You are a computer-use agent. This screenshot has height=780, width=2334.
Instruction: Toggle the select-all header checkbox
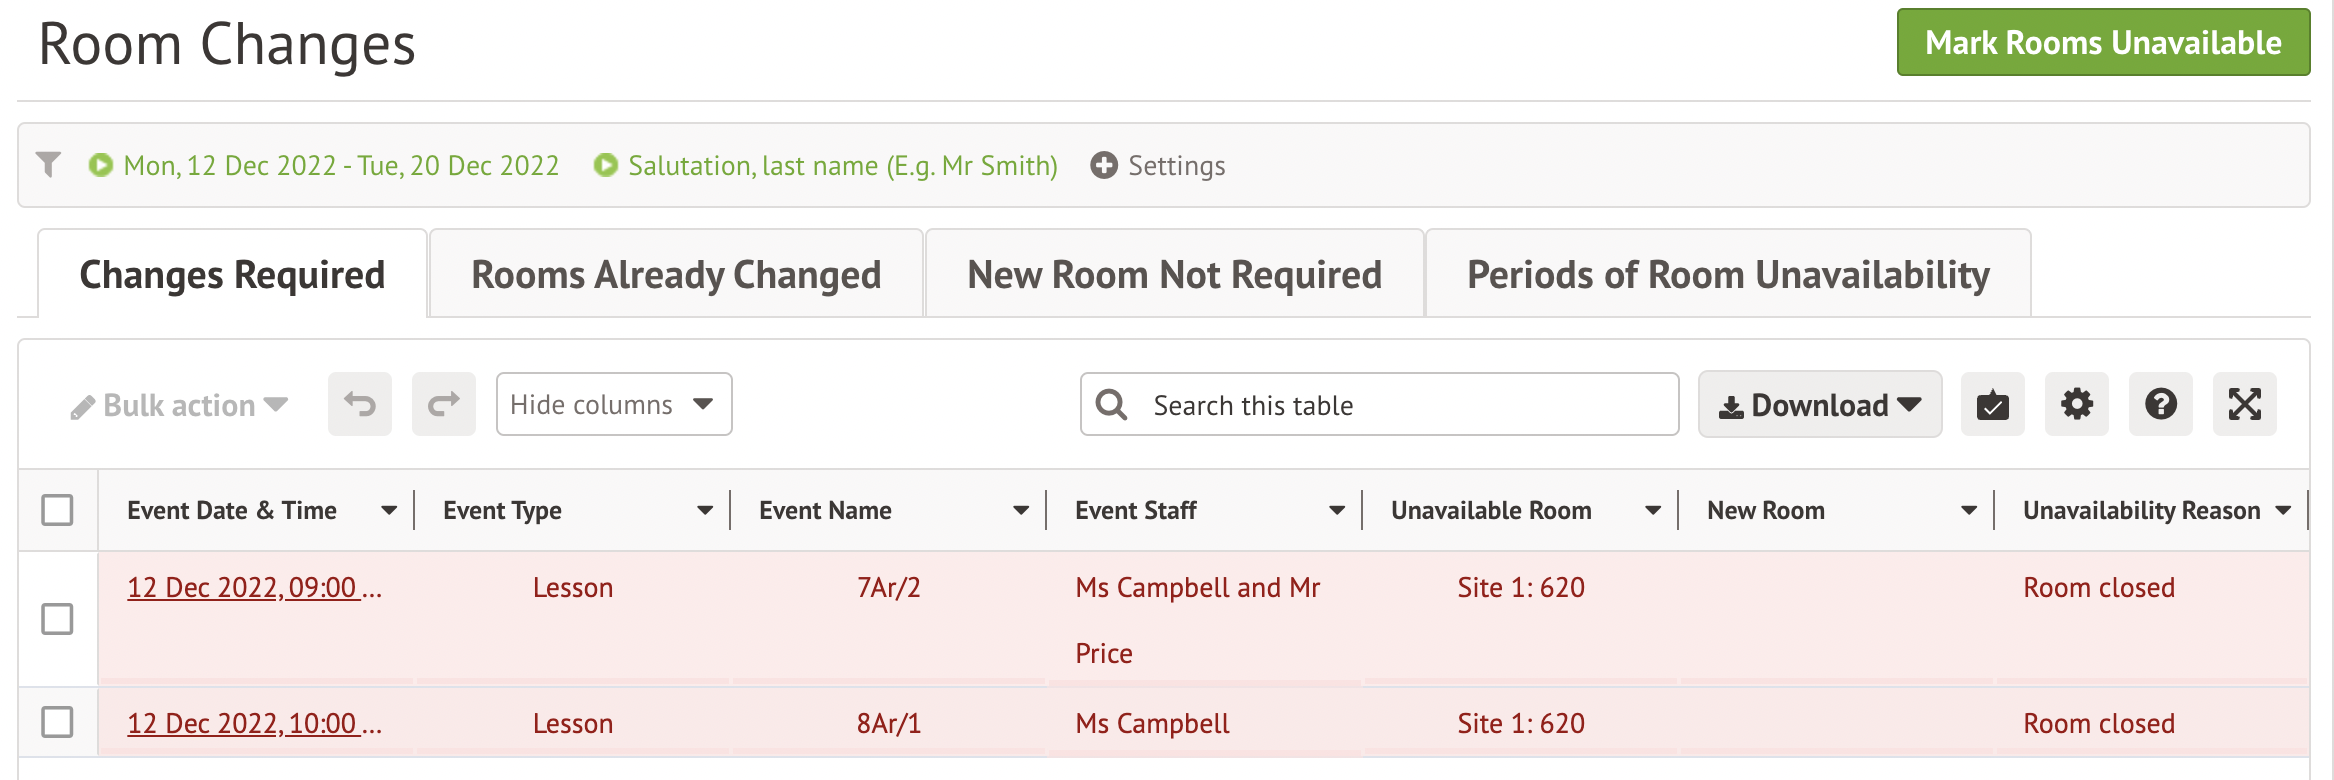pyautogui.click(x=57, y=510)
